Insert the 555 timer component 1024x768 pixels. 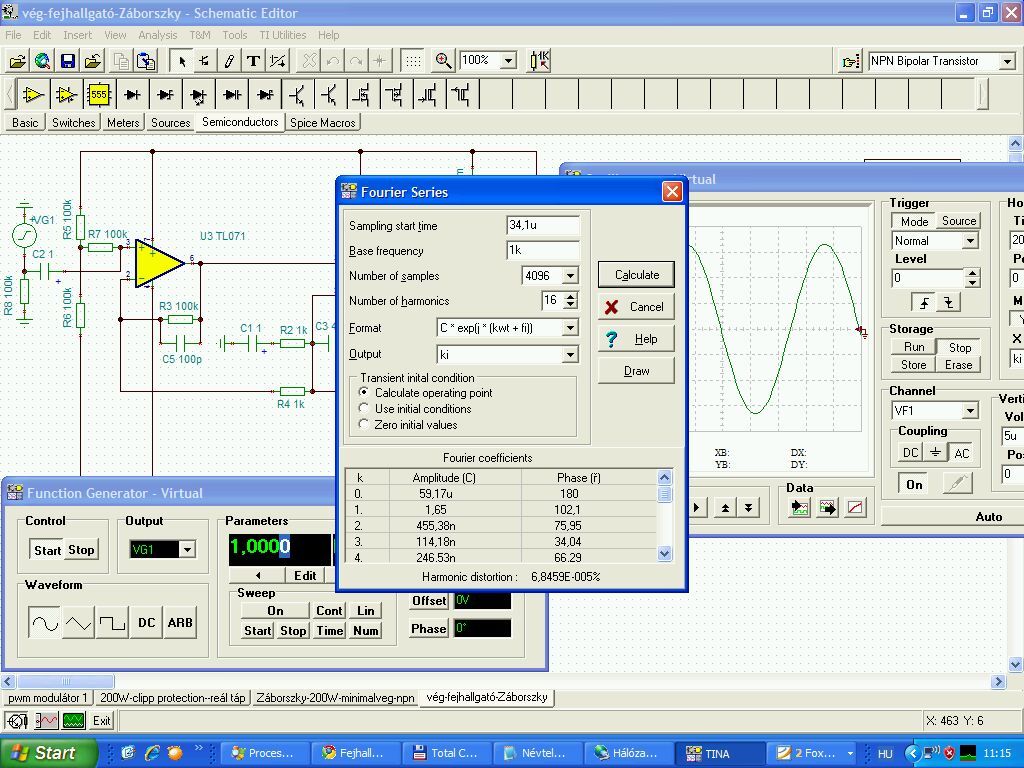click(99, 95)
